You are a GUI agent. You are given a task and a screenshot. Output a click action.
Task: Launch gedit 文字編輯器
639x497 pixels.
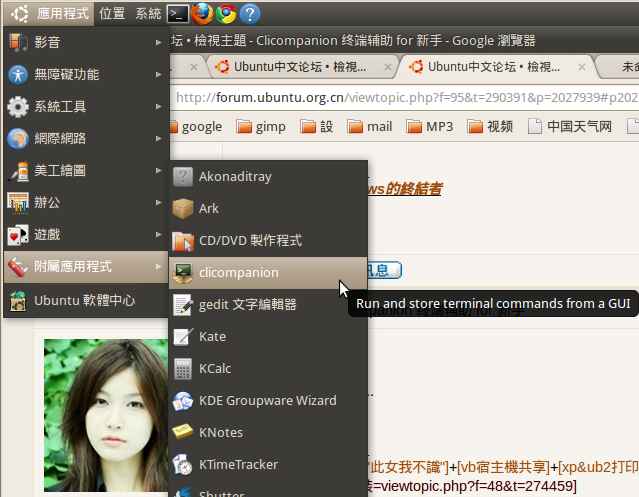[x=268, y=305]
